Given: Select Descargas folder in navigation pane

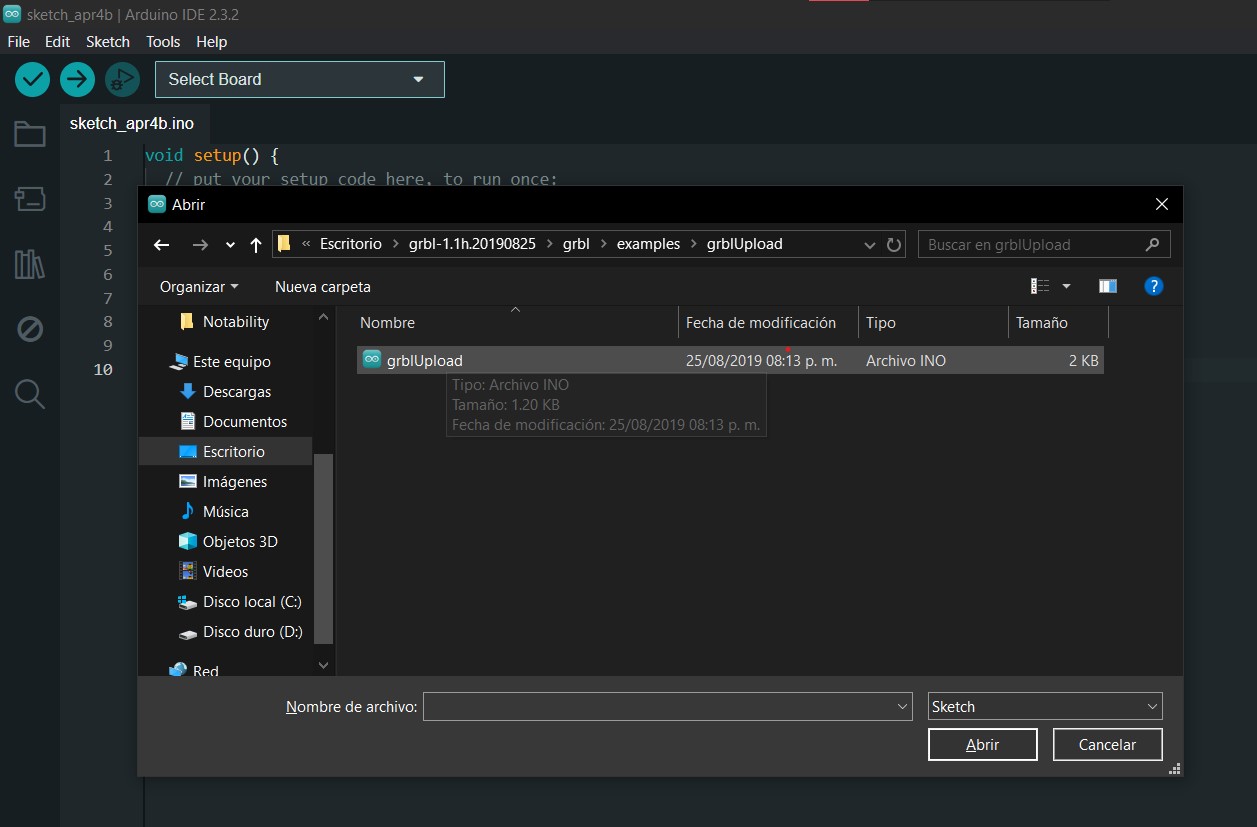Looking at the screenshot, I should pos(225,392).
